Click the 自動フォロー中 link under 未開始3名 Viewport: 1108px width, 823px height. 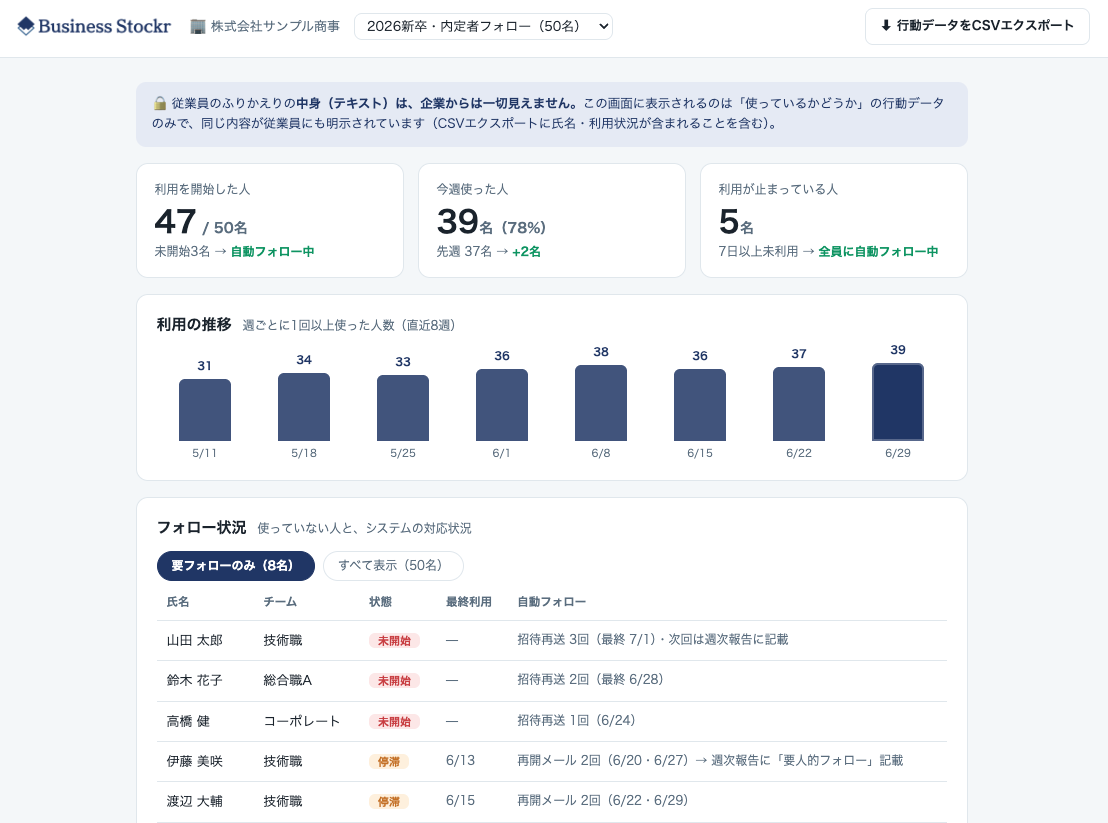(x=273, y=251)
